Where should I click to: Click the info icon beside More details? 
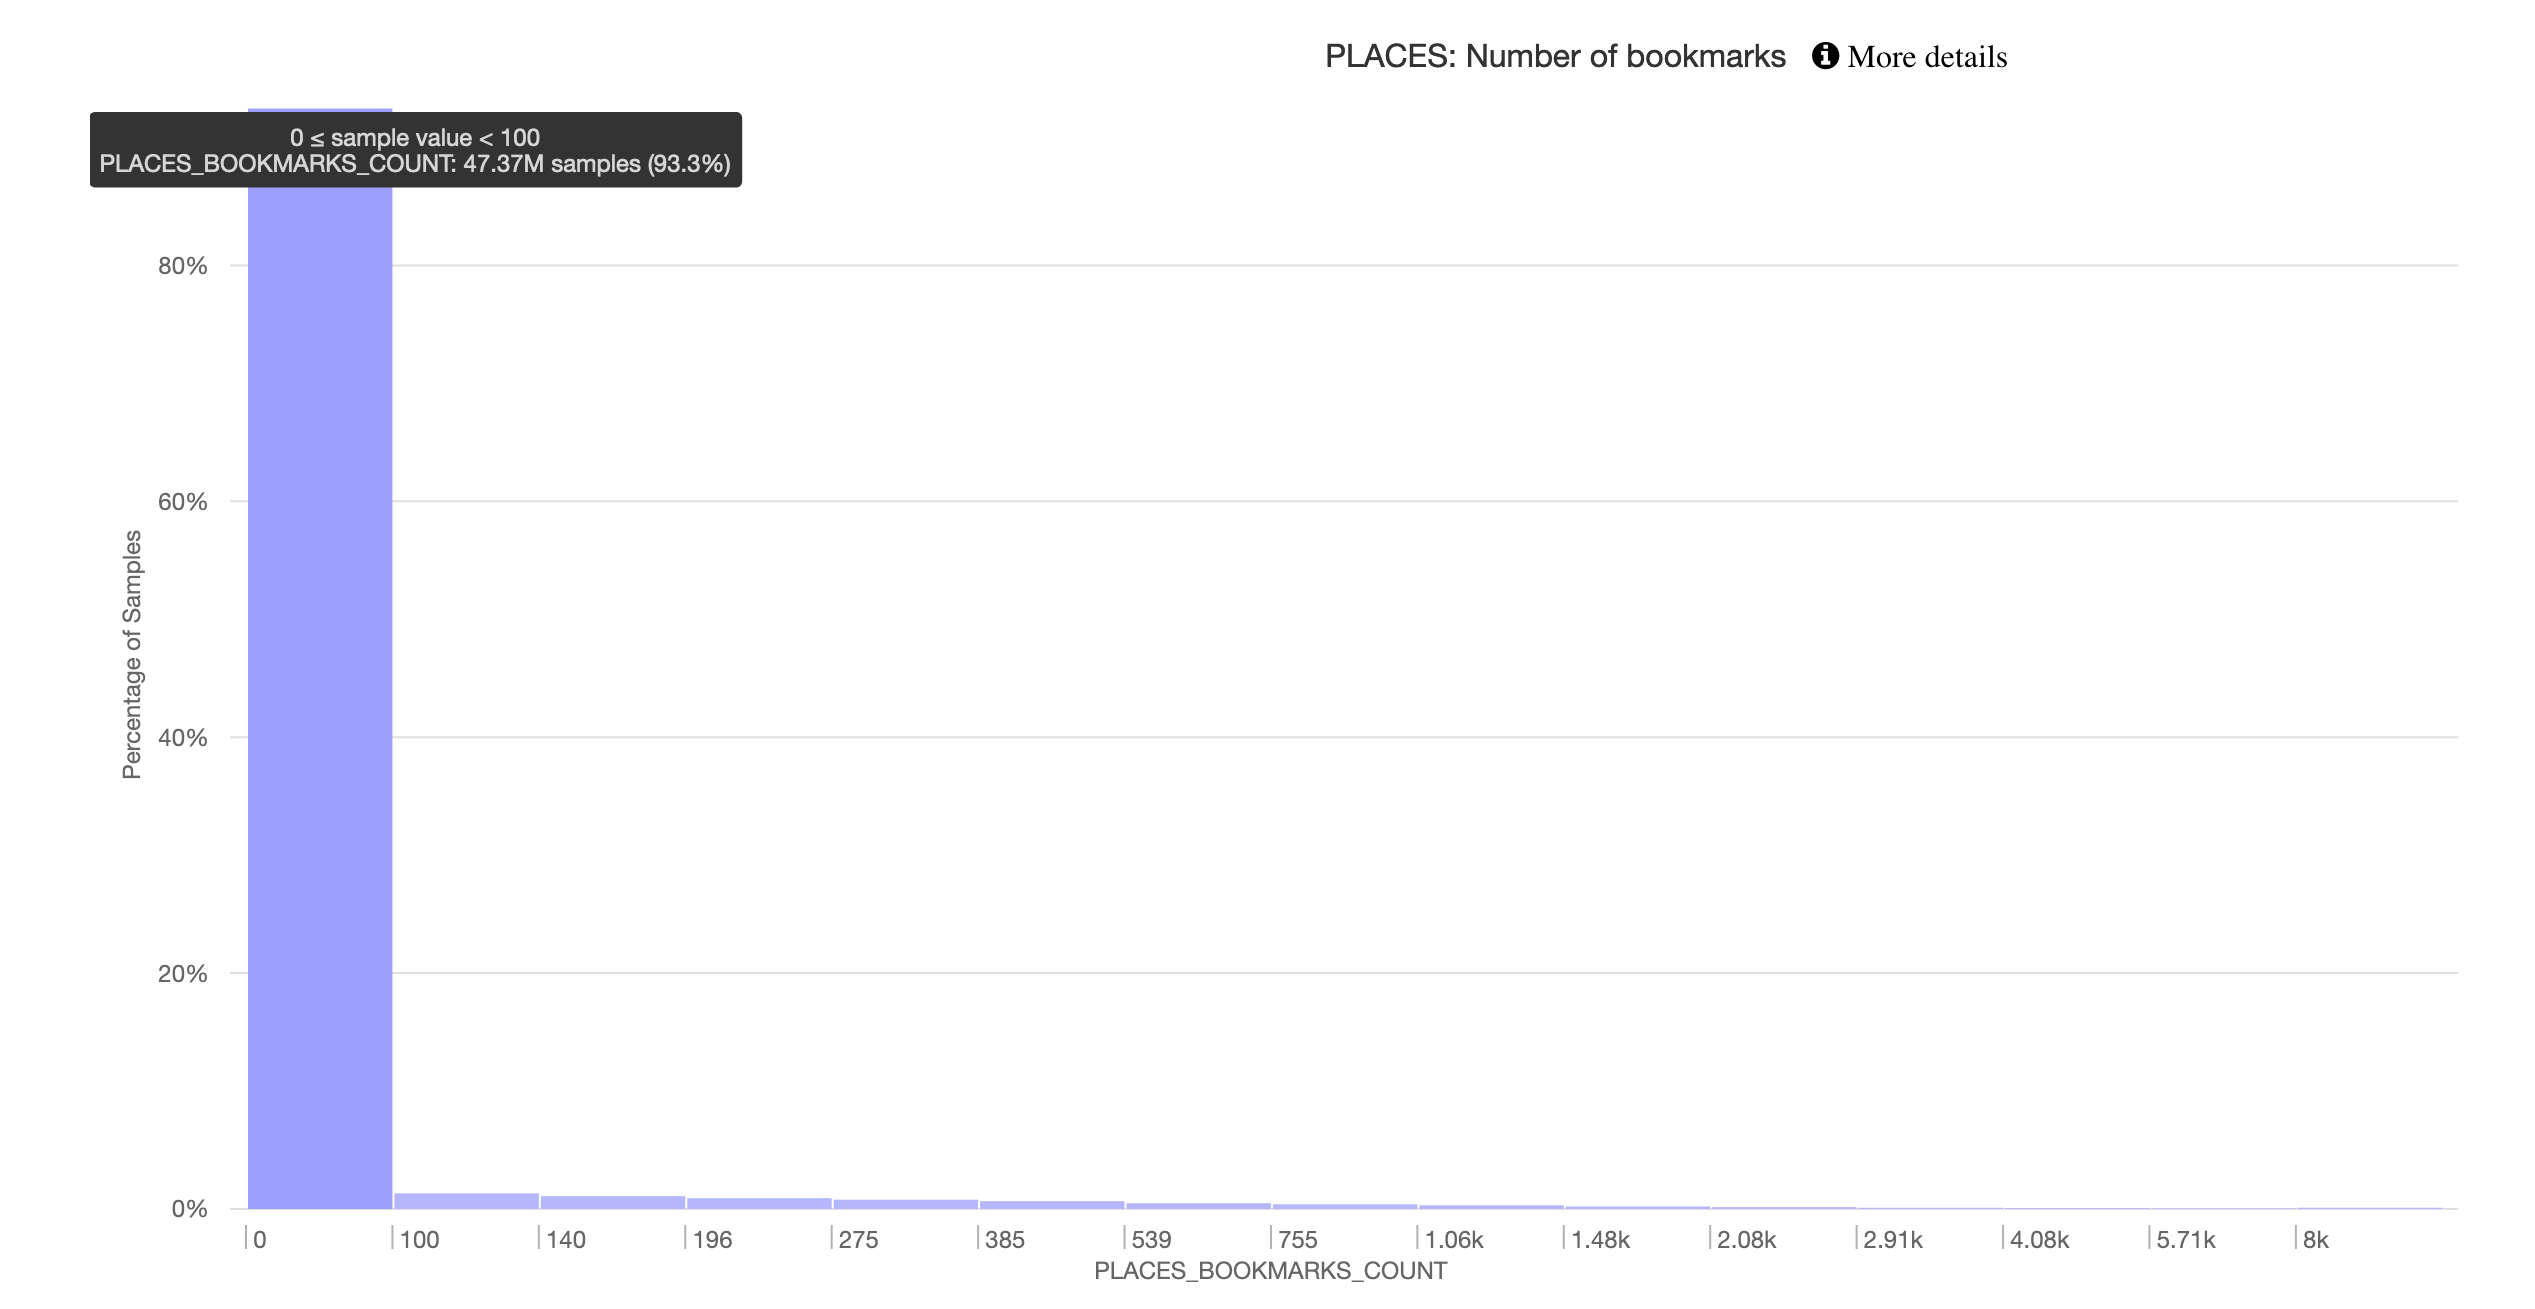(1824, 56)
